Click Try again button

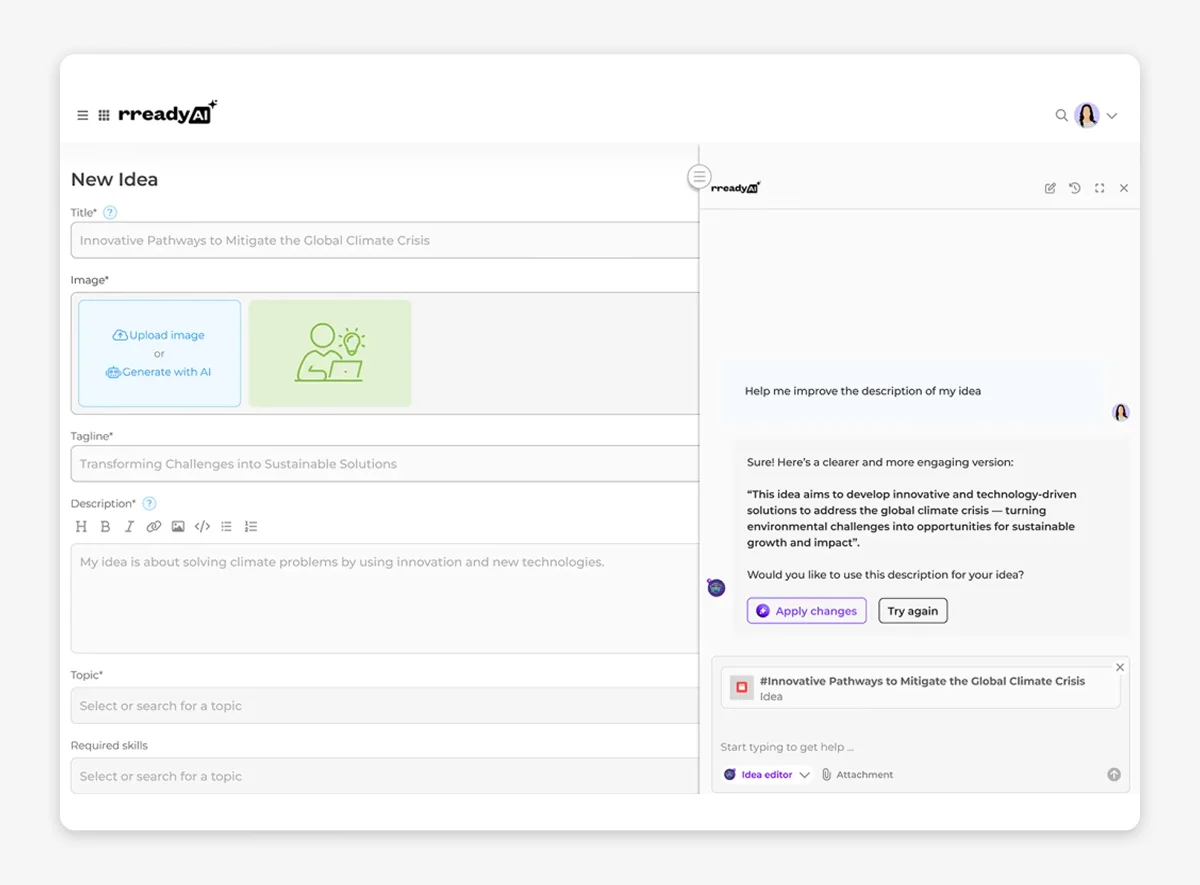(913, 611)
